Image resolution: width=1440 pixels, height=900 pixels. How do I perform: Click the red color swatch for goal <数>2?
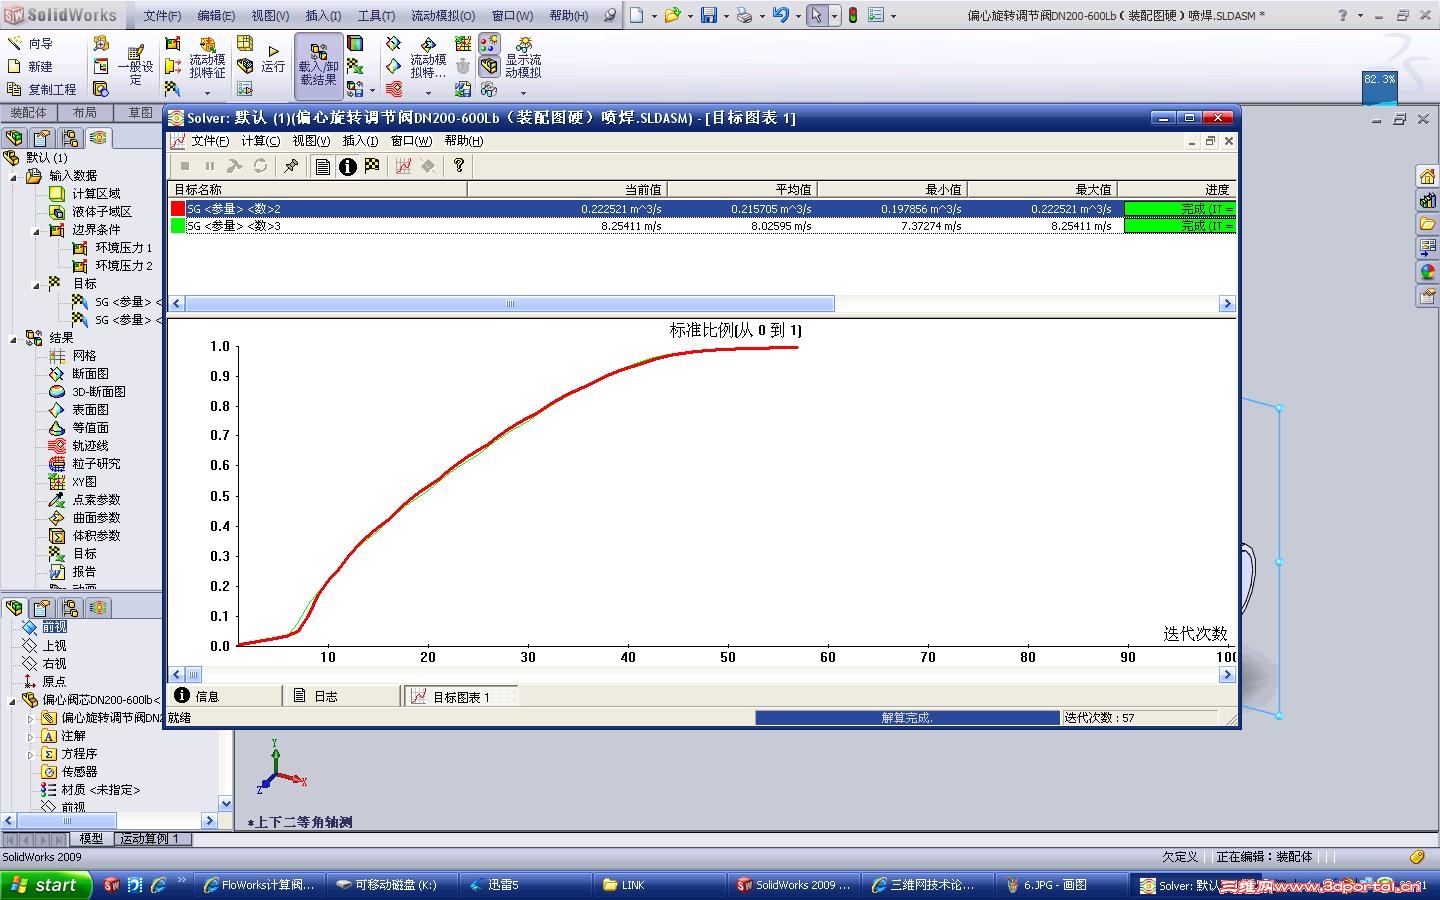pos(178,209)
